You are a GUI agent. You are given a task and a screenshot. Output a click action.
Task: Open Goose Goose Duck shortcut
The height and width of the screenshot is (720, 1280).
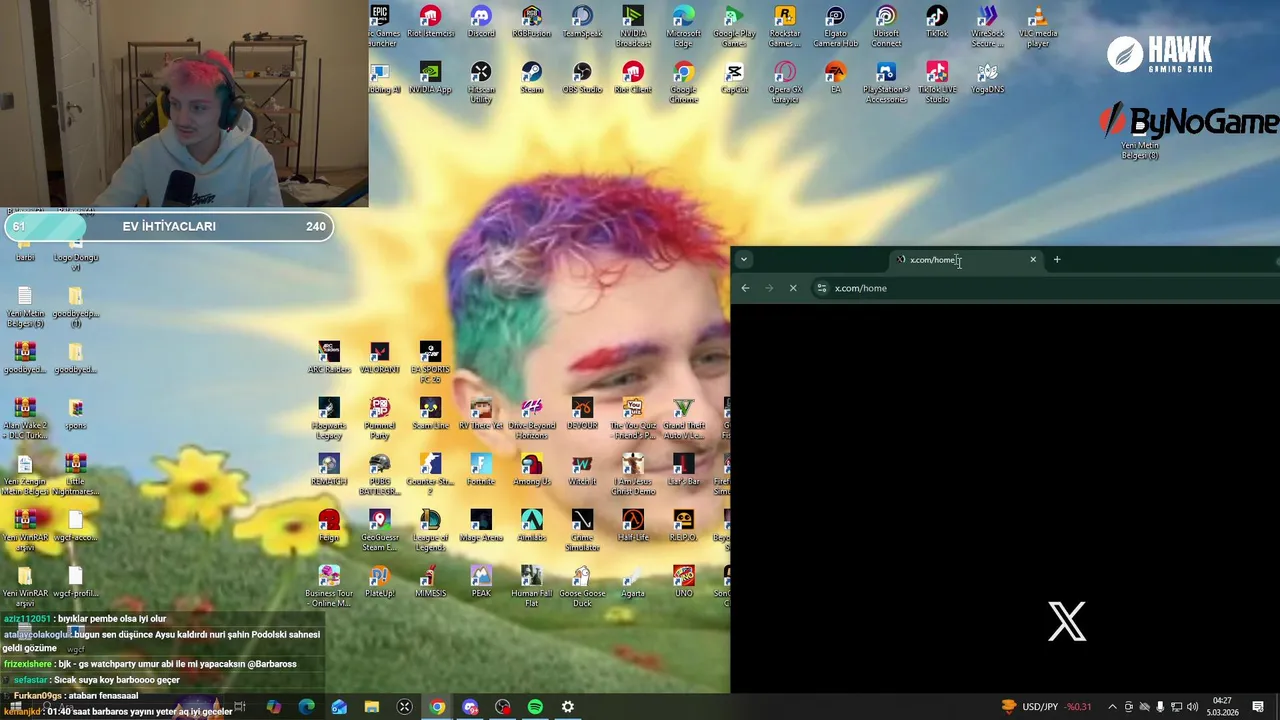tap(582, 587)
